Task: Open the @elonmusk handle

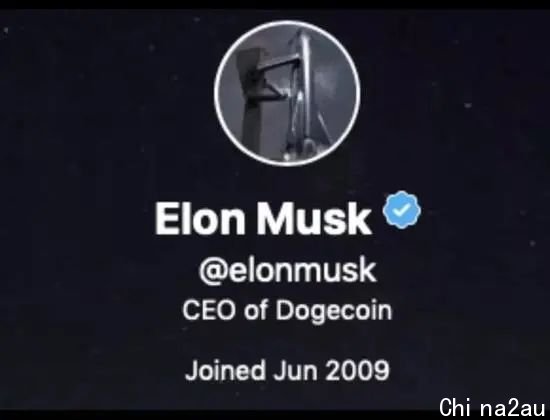Action: coord(288,271)
